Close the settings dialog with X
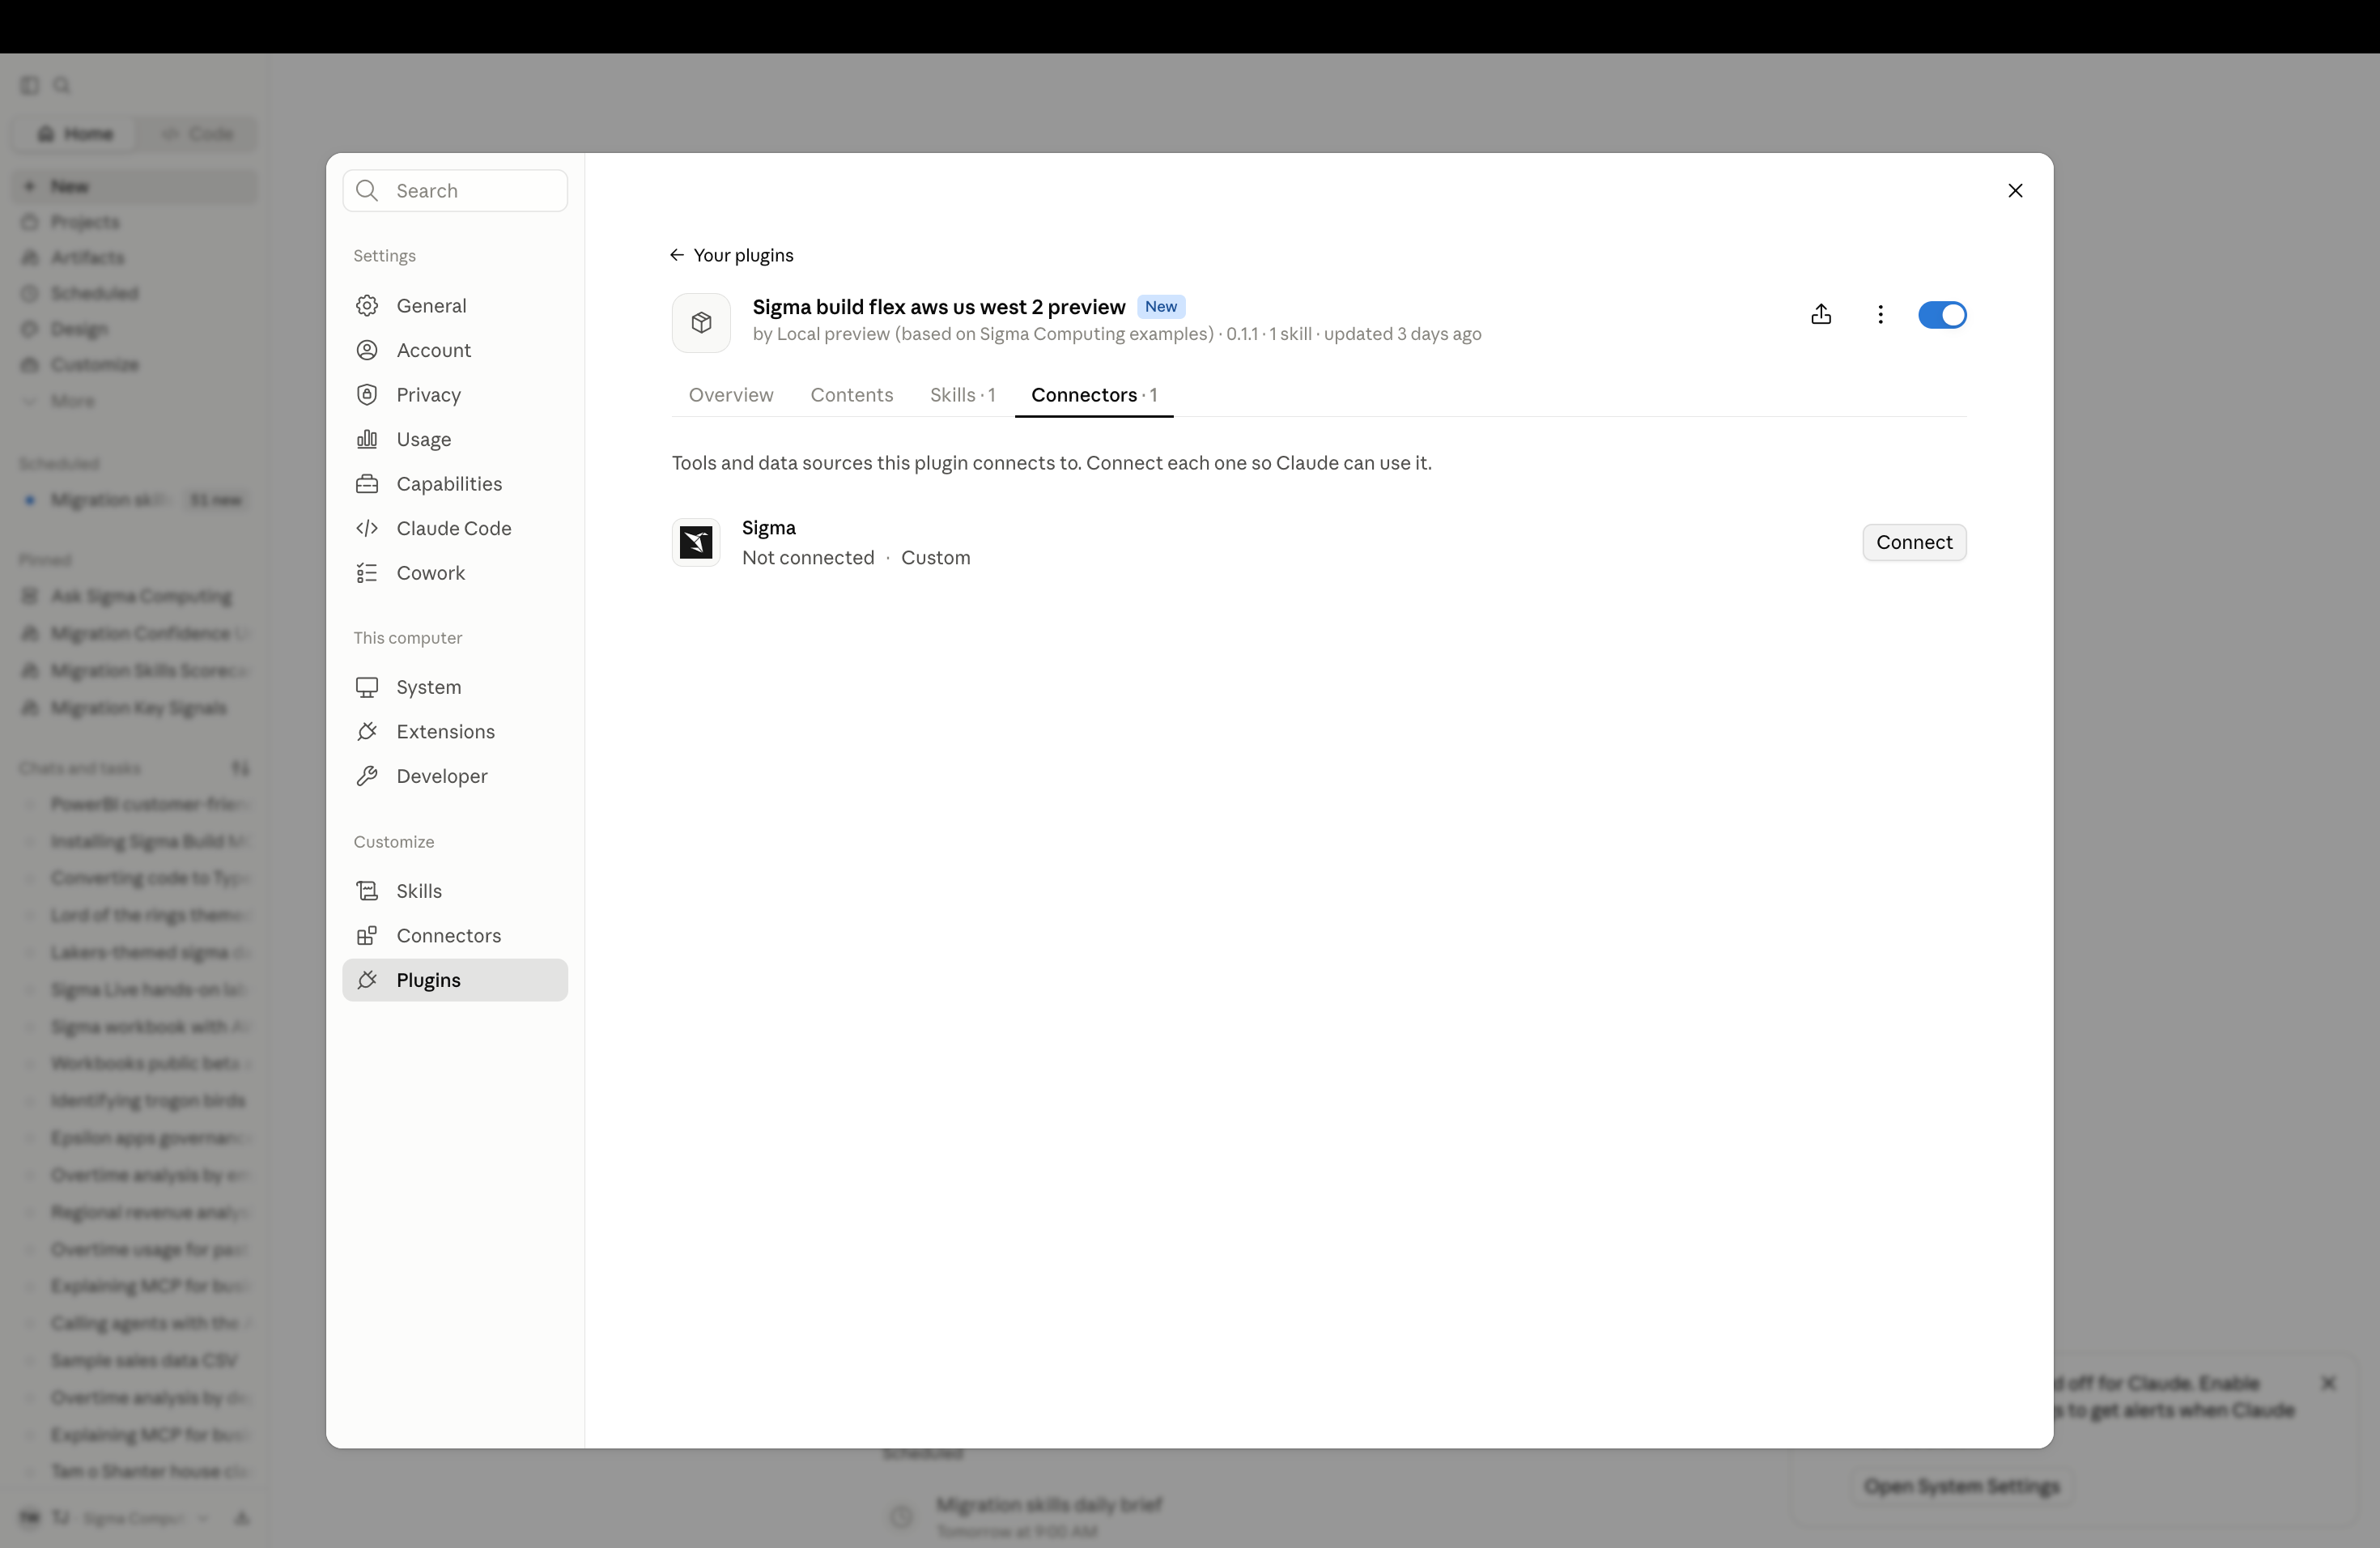This screenshot has height=1548, width=2380. coord(2015,191)
